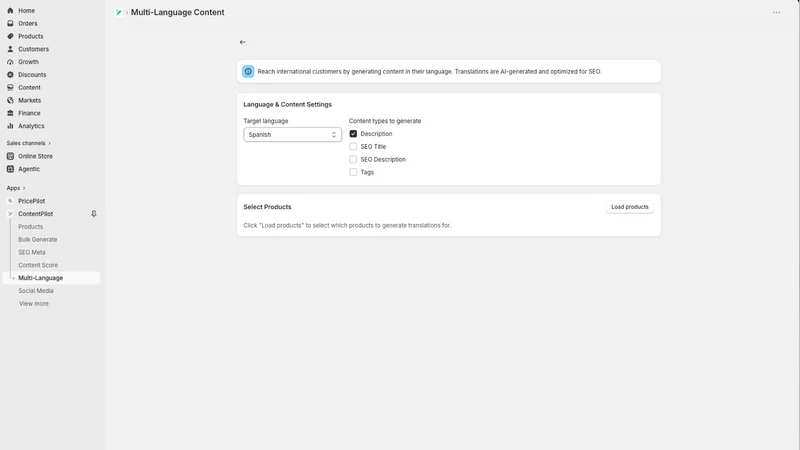Open ContentPilot Products subpage

(31, 227)
